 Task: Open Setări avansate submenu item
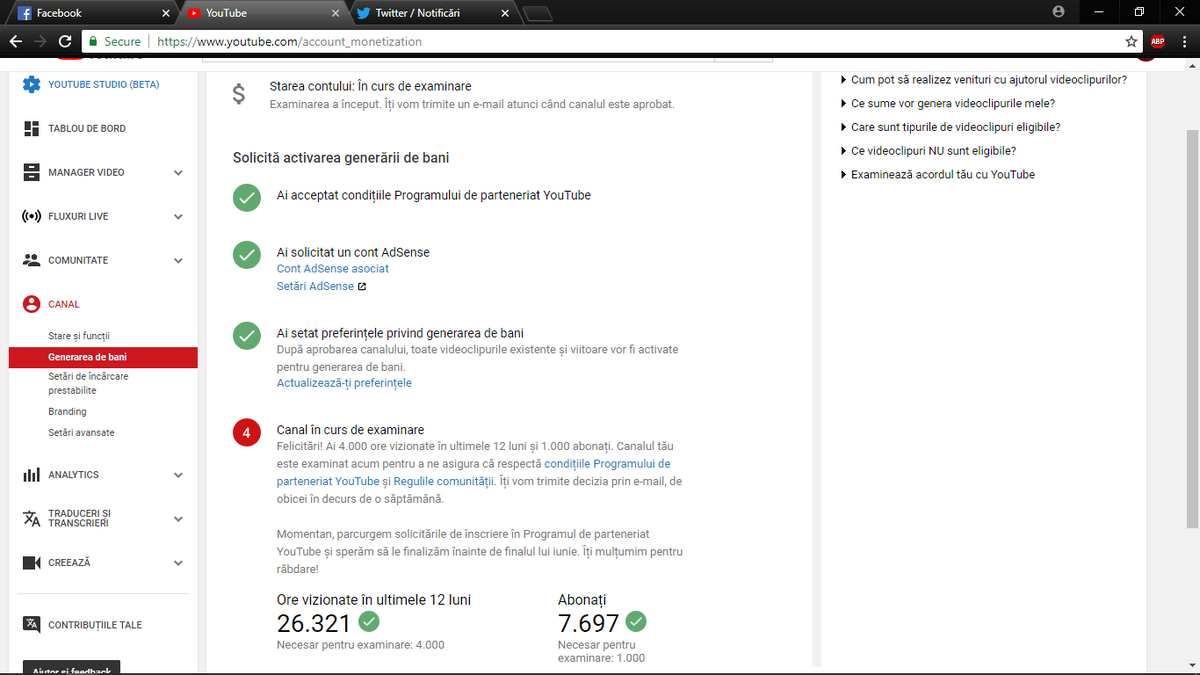click(81, 432)
